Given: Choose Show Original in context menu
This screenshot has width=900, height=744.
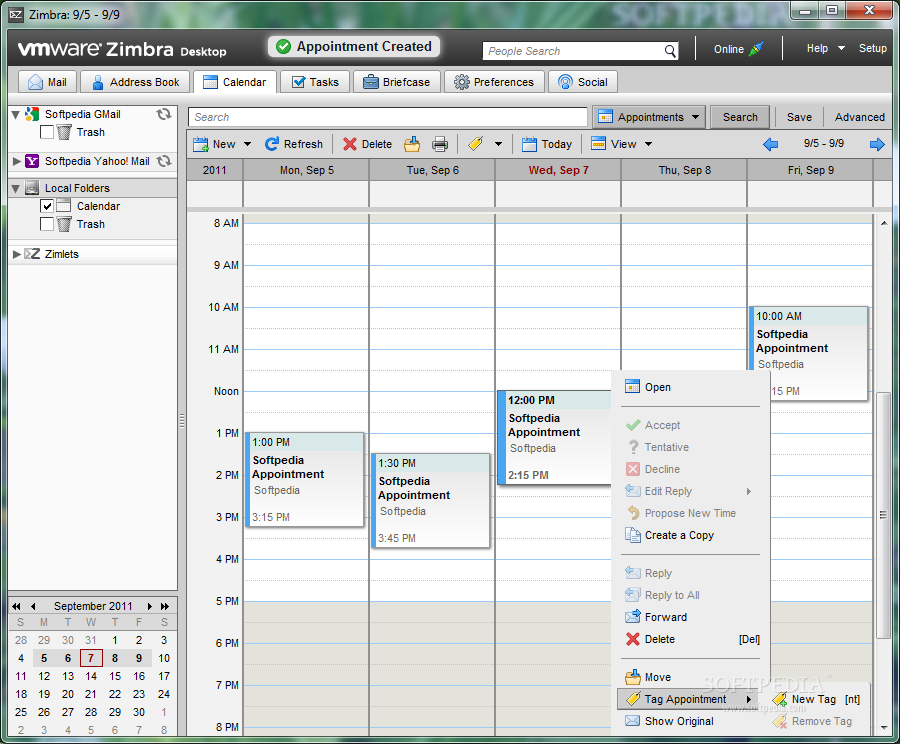Looking at the screenshot, I should click(691, 721).
